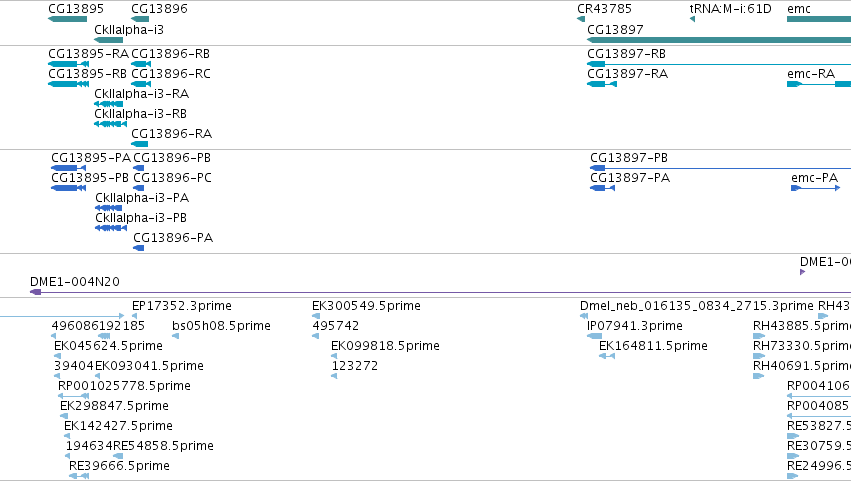This screenshot has height=481, width=851.
Task: Select the IP07941.3prime EST glyph
Action: pos(594,336)
